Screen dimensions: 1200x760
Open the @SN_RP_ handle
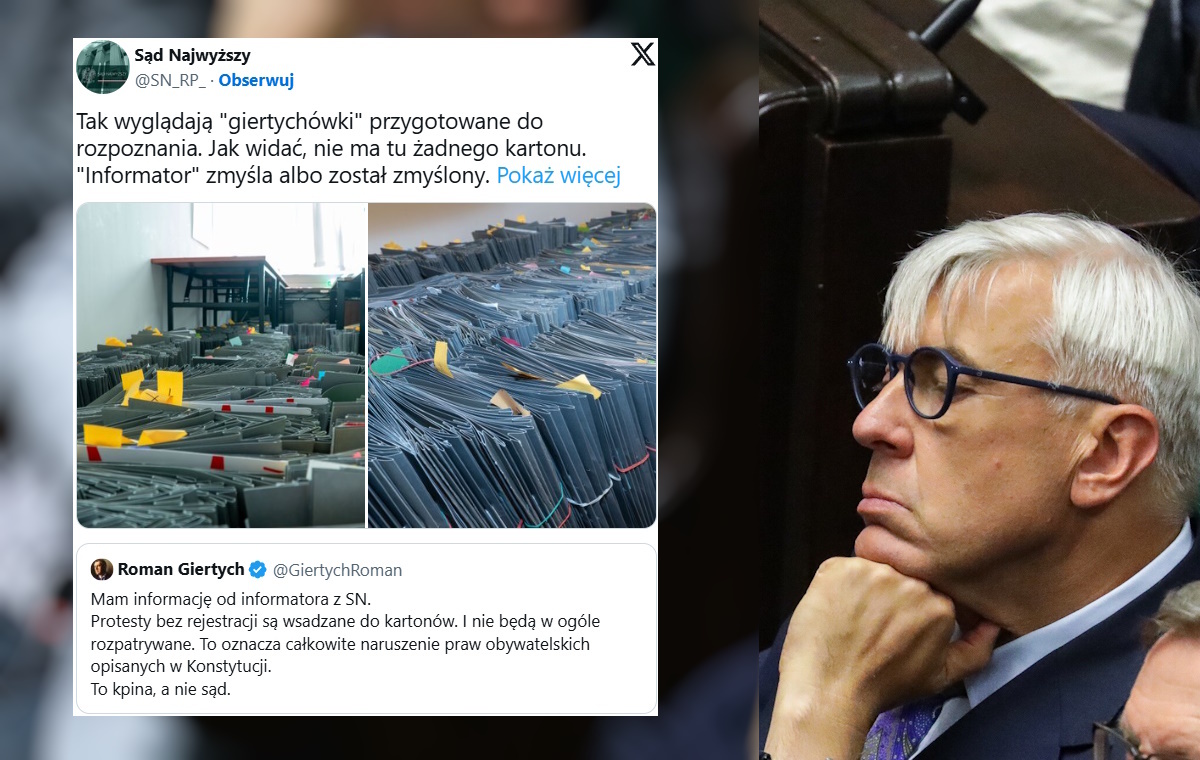coord(170,80)
